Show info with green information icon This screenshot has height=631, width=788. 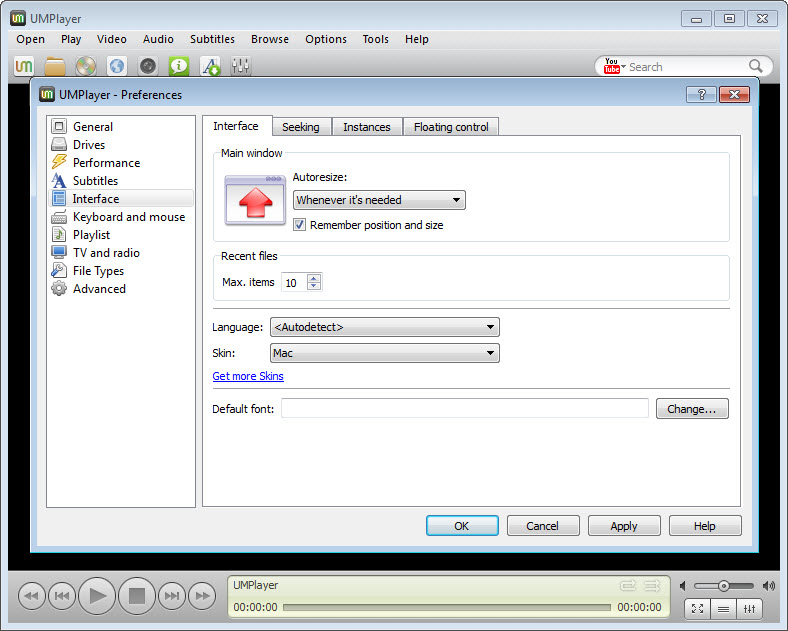click(179, 66)
